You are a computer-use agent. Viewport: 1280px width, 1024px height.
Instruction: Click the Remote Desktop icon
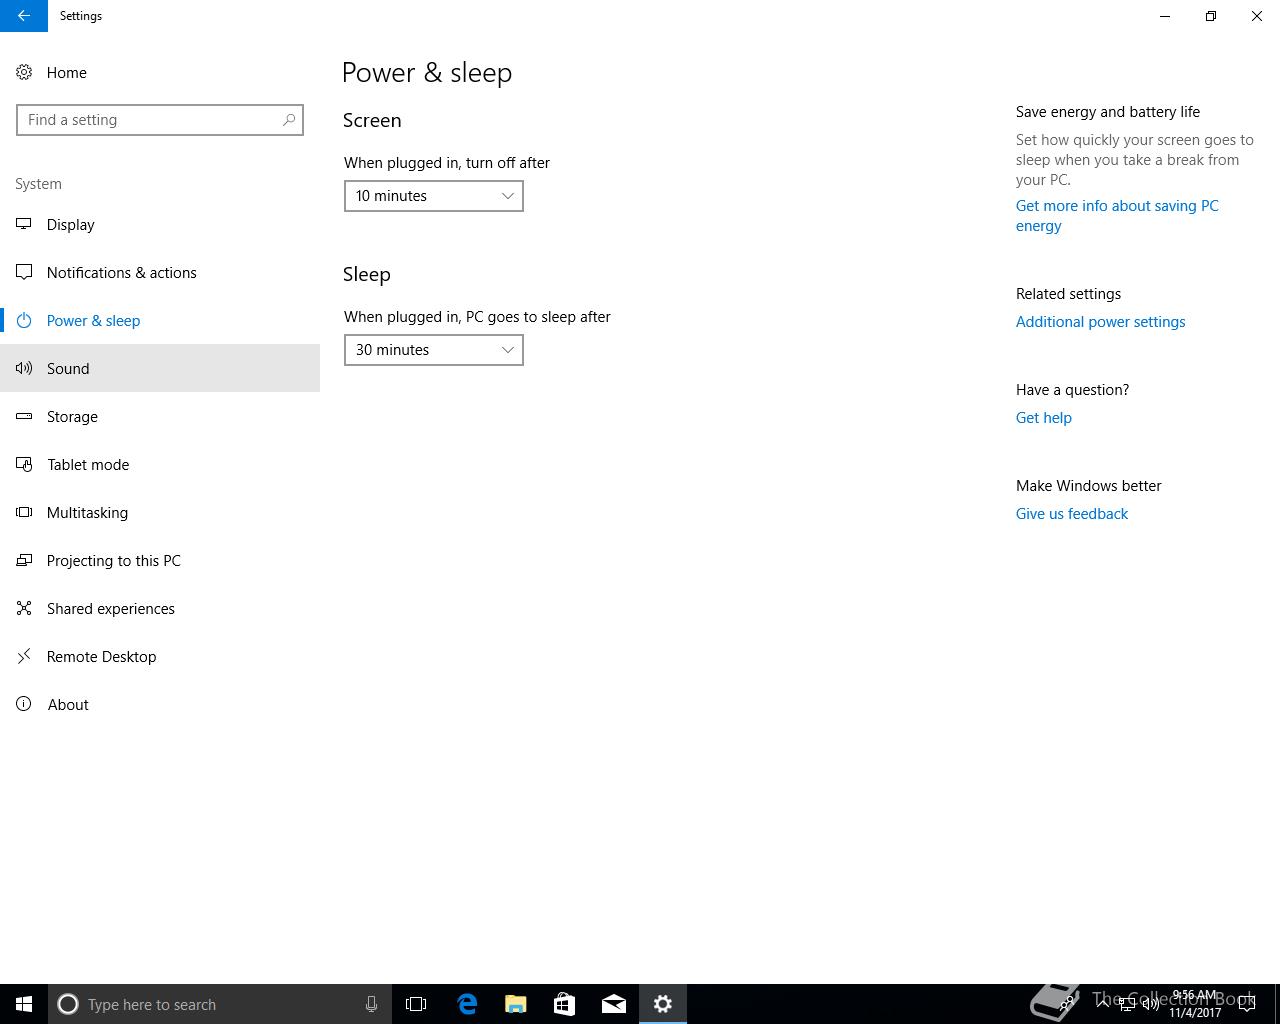tap(24, 656)
